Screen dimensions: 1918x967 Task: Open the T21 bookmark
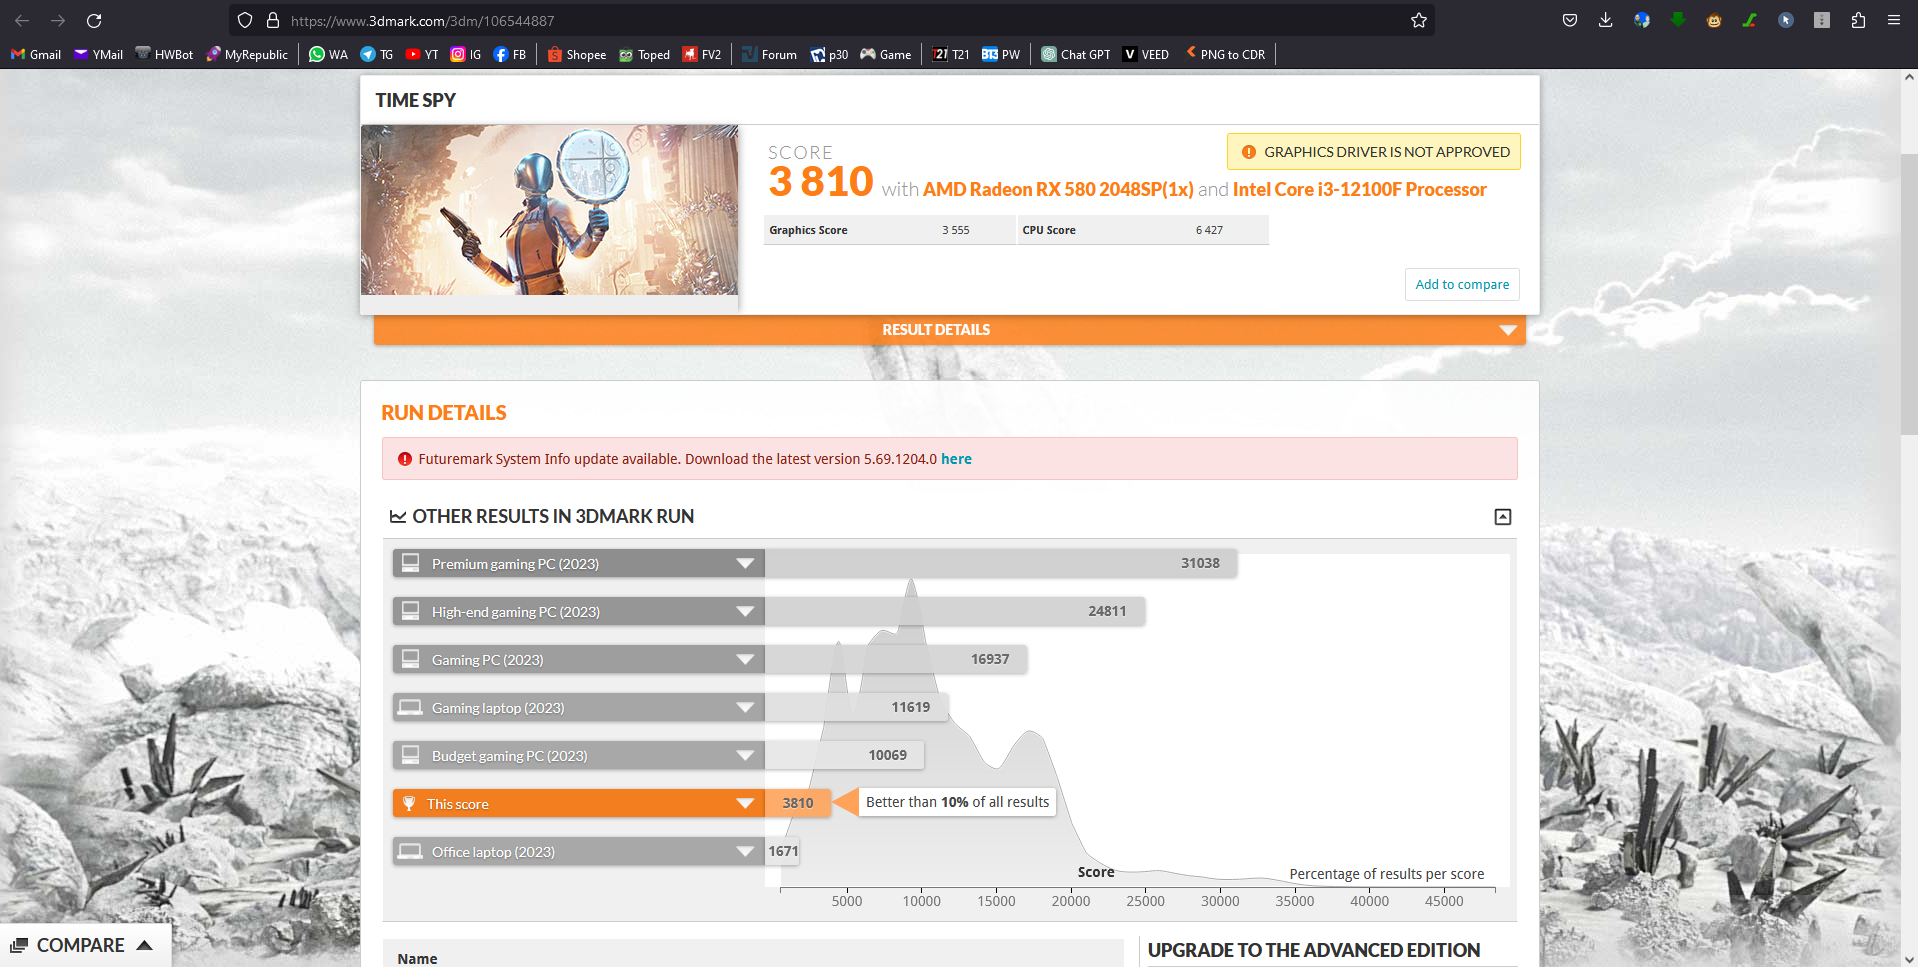[x=951, y=54]
